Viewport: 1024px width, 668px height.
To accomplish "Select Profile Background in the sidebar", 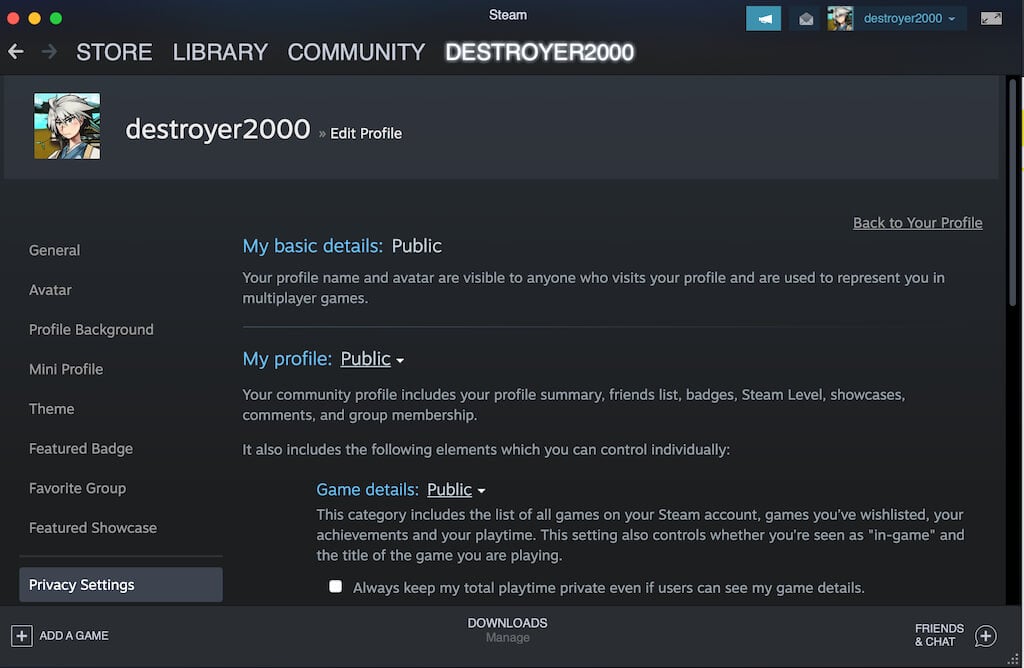I will (91, 330).
